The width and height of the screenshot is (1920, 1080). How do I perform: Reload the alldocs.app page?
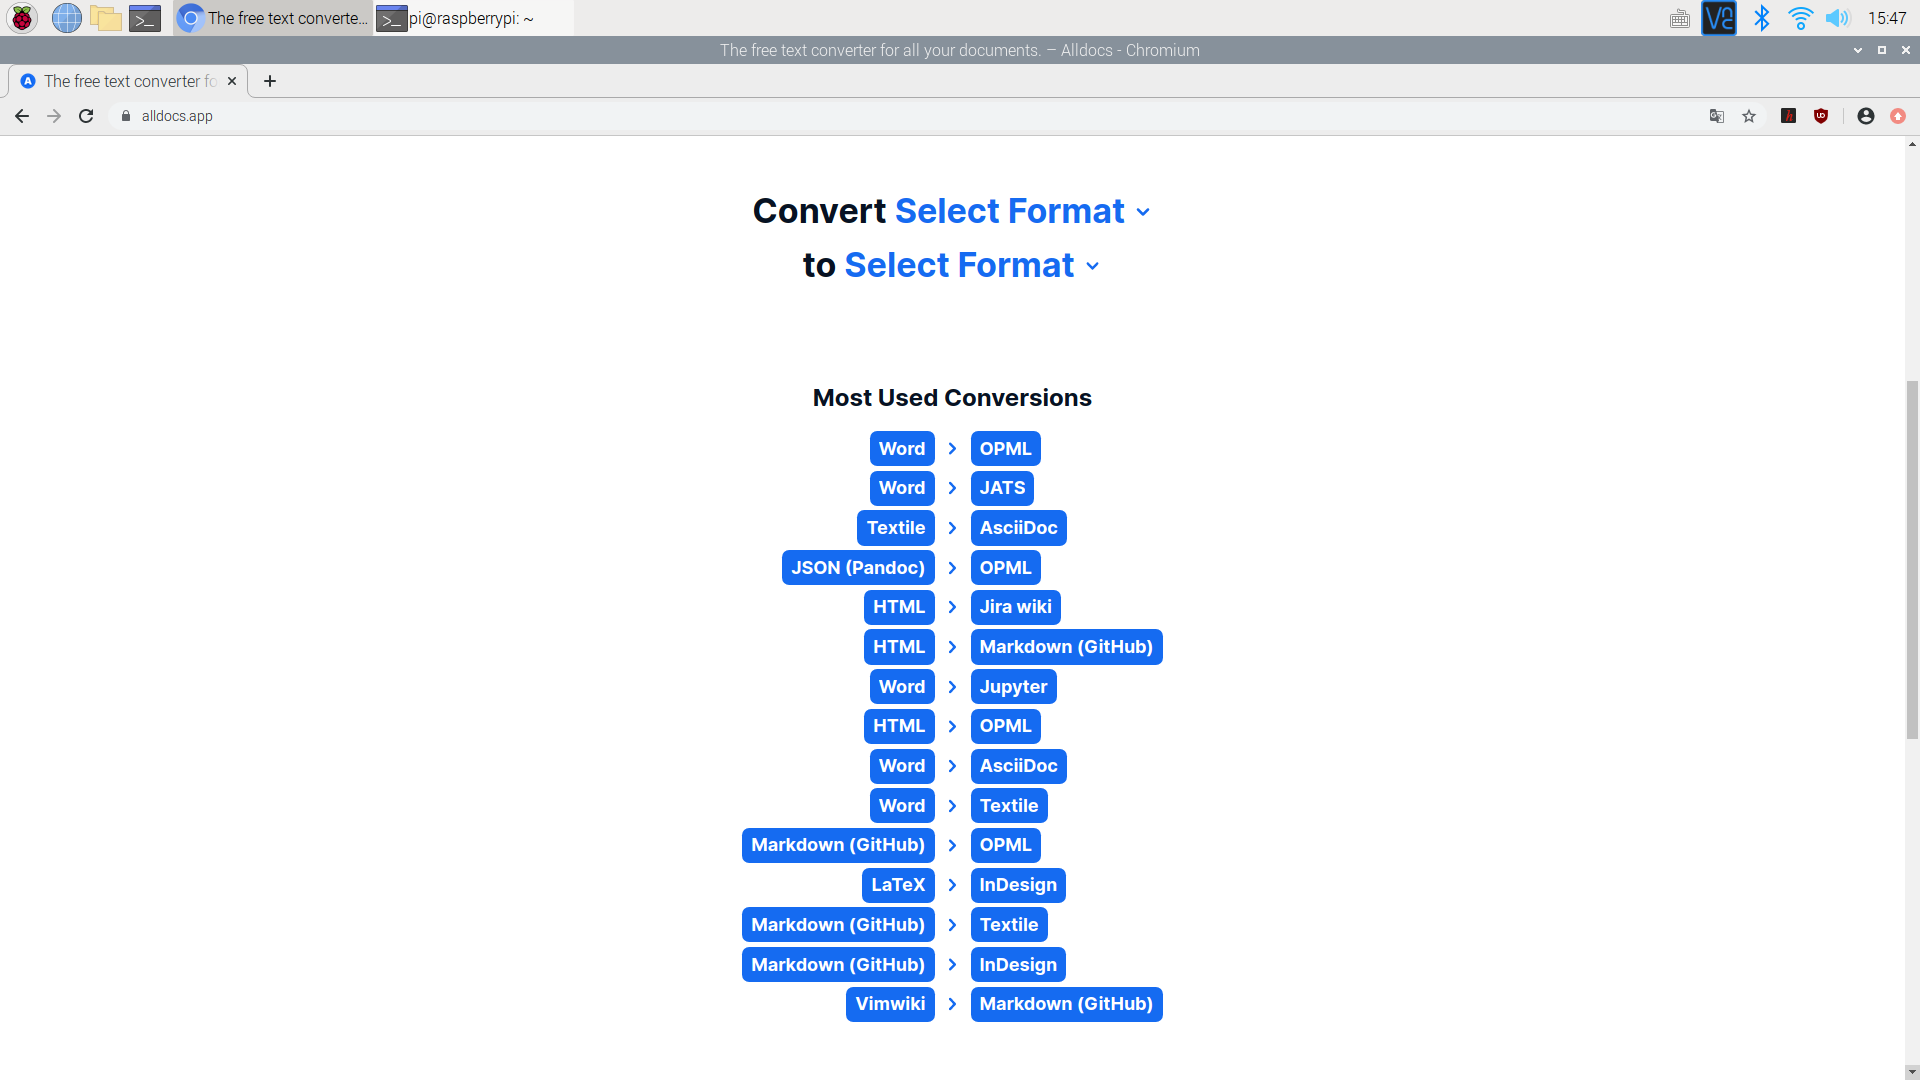pos(86,116)
